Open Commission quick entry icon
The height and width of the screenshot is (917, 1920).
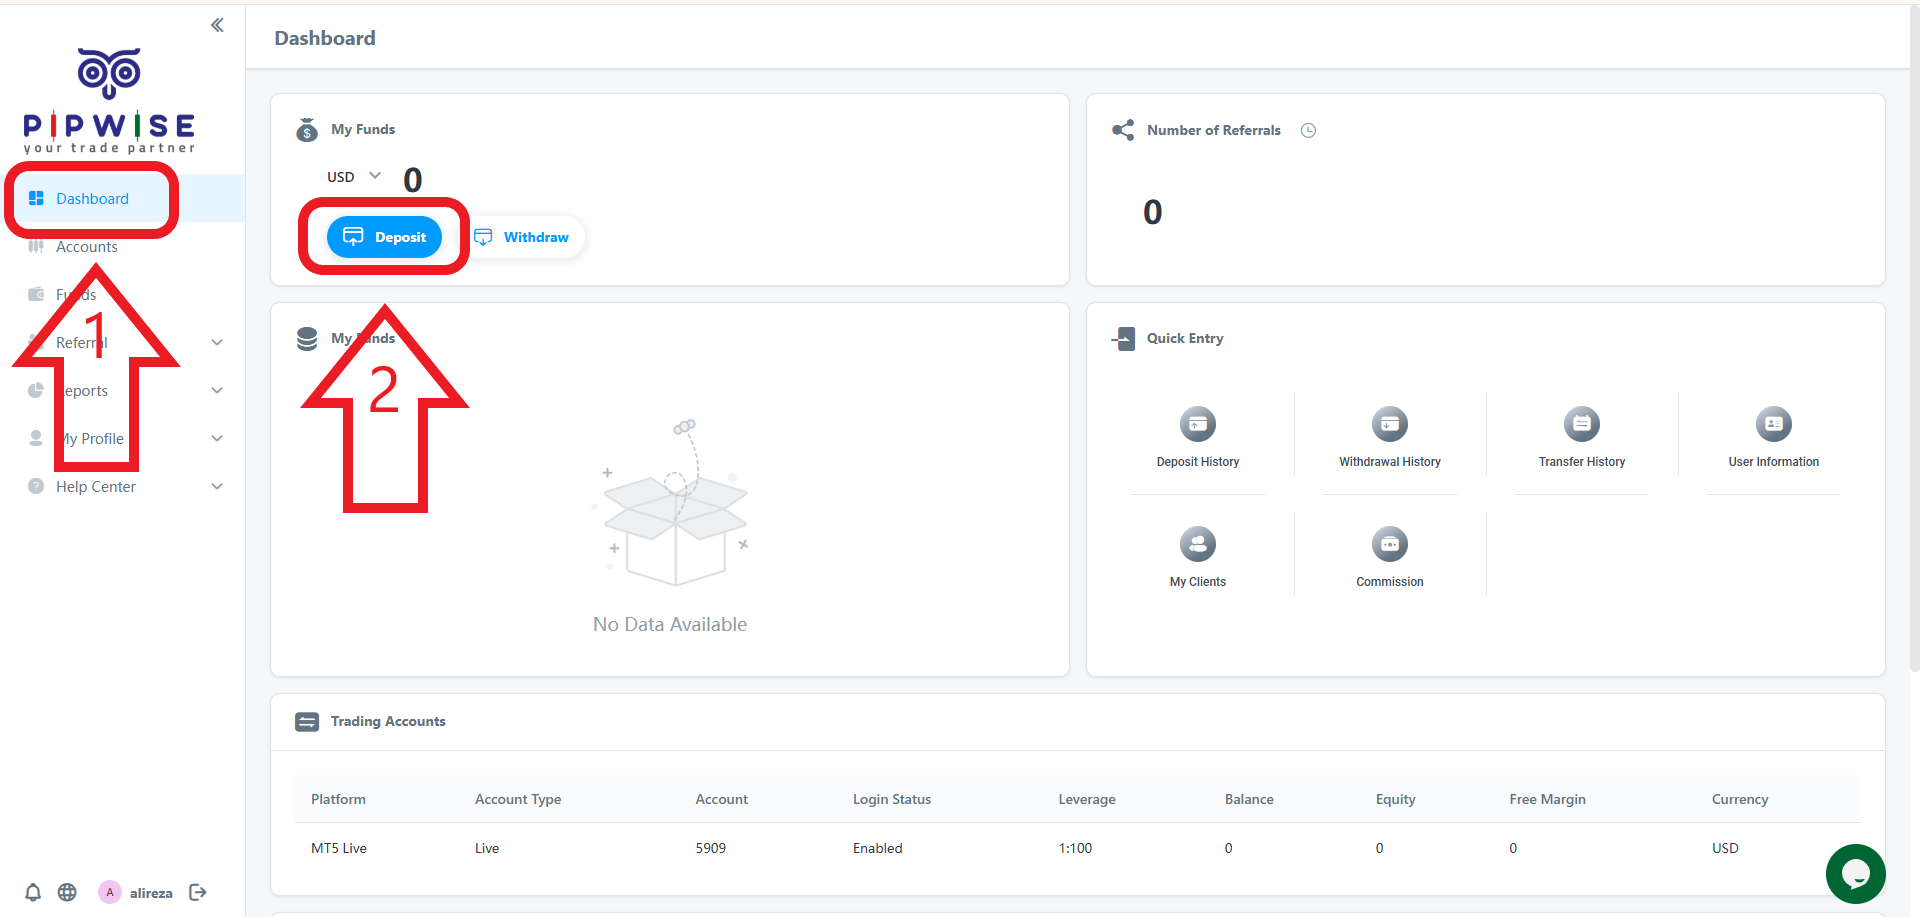(1390, 544)
